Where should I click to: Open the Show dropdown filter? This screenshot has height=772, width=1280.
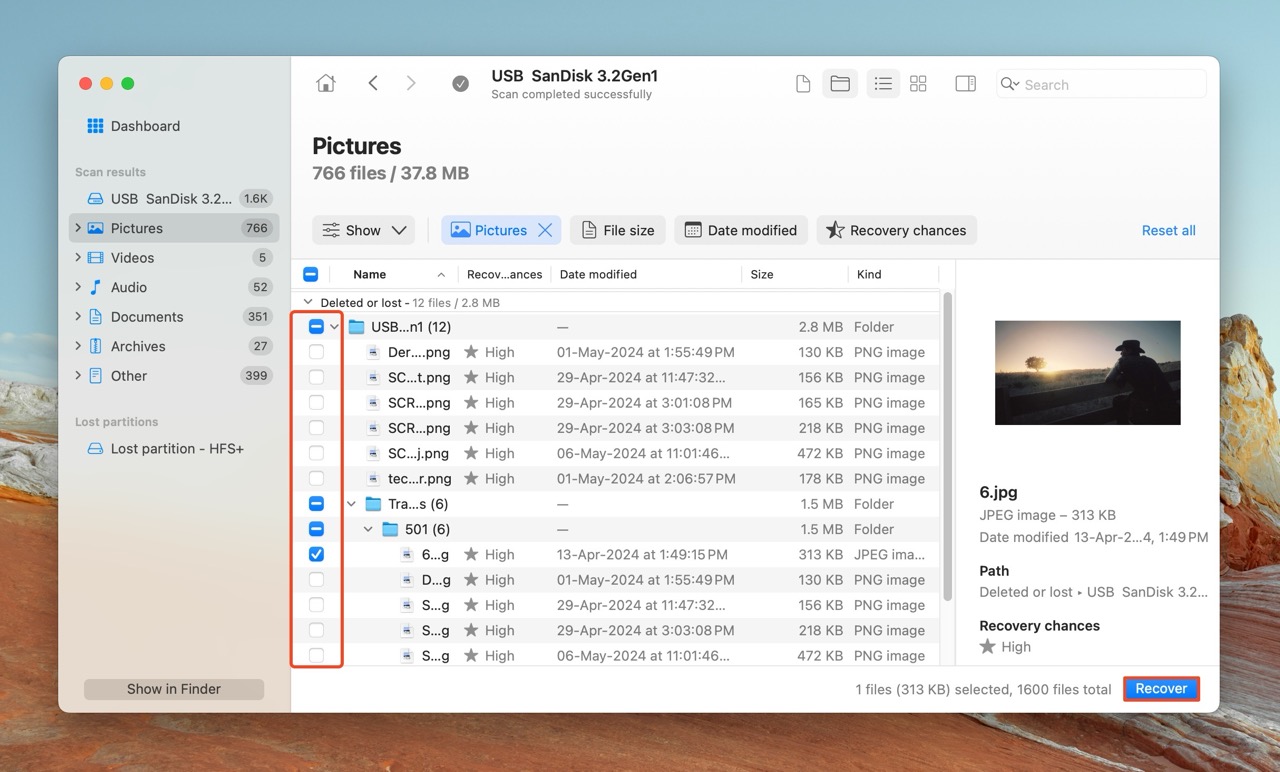coord(363,230)
